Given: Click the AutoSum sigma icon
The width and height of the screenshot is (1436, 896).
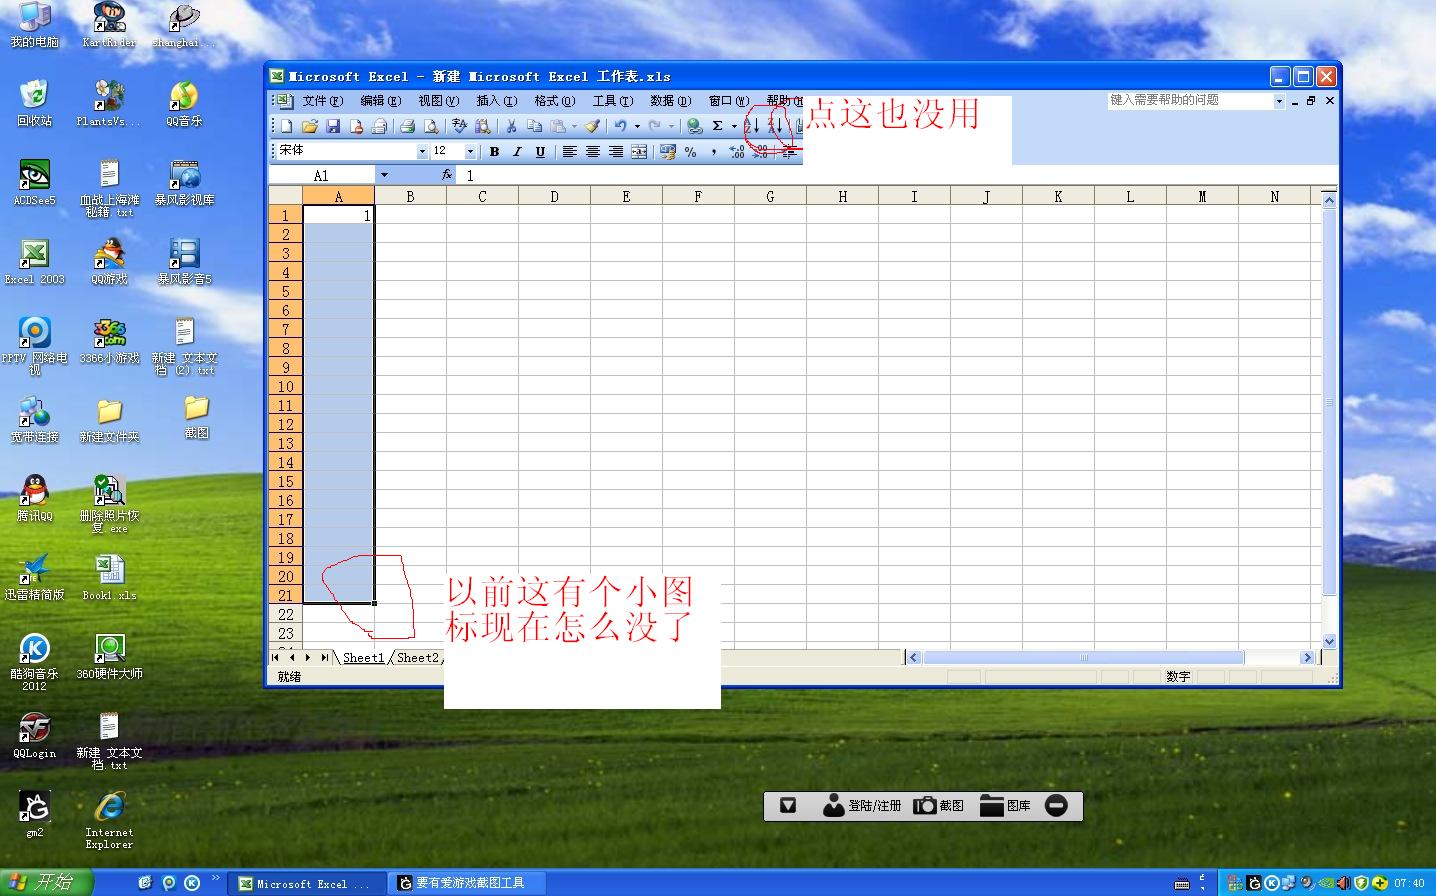Looking at the screenshot, I should click(717, 126).
